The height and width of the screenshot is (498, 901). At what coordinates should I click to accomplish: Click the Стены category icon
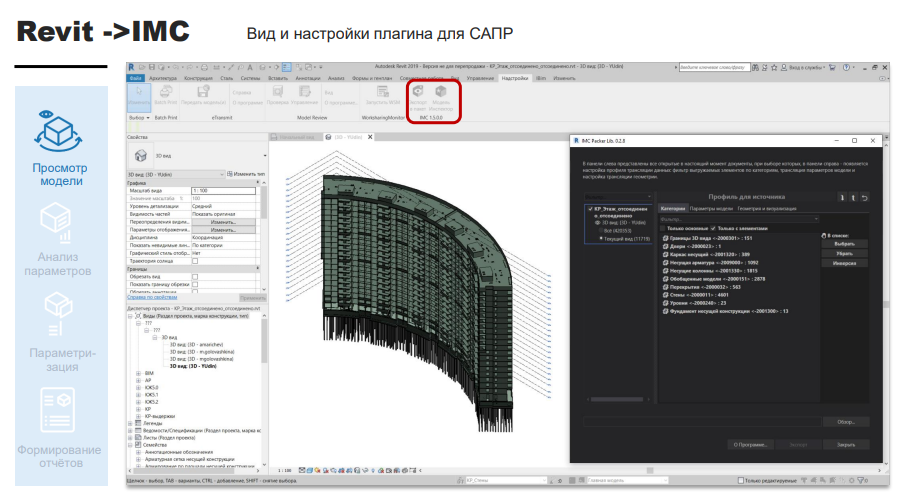pyautogui.click(x=665, y=295)
